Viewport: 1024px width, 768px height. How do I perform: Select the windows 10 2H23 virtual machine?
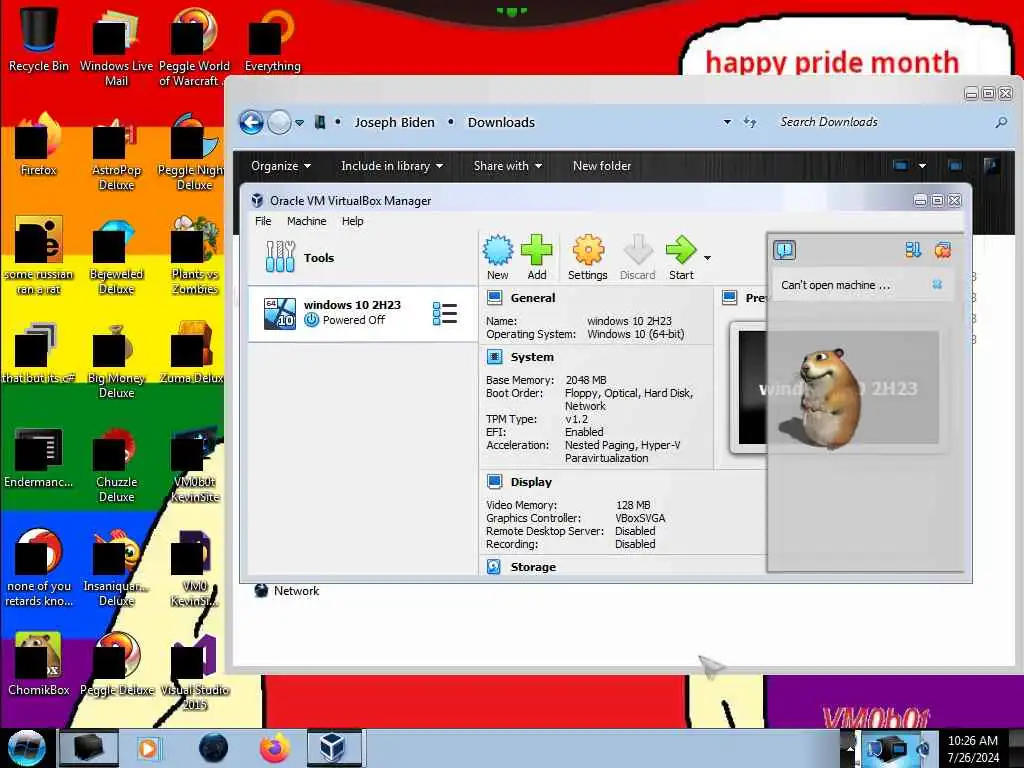363,313
